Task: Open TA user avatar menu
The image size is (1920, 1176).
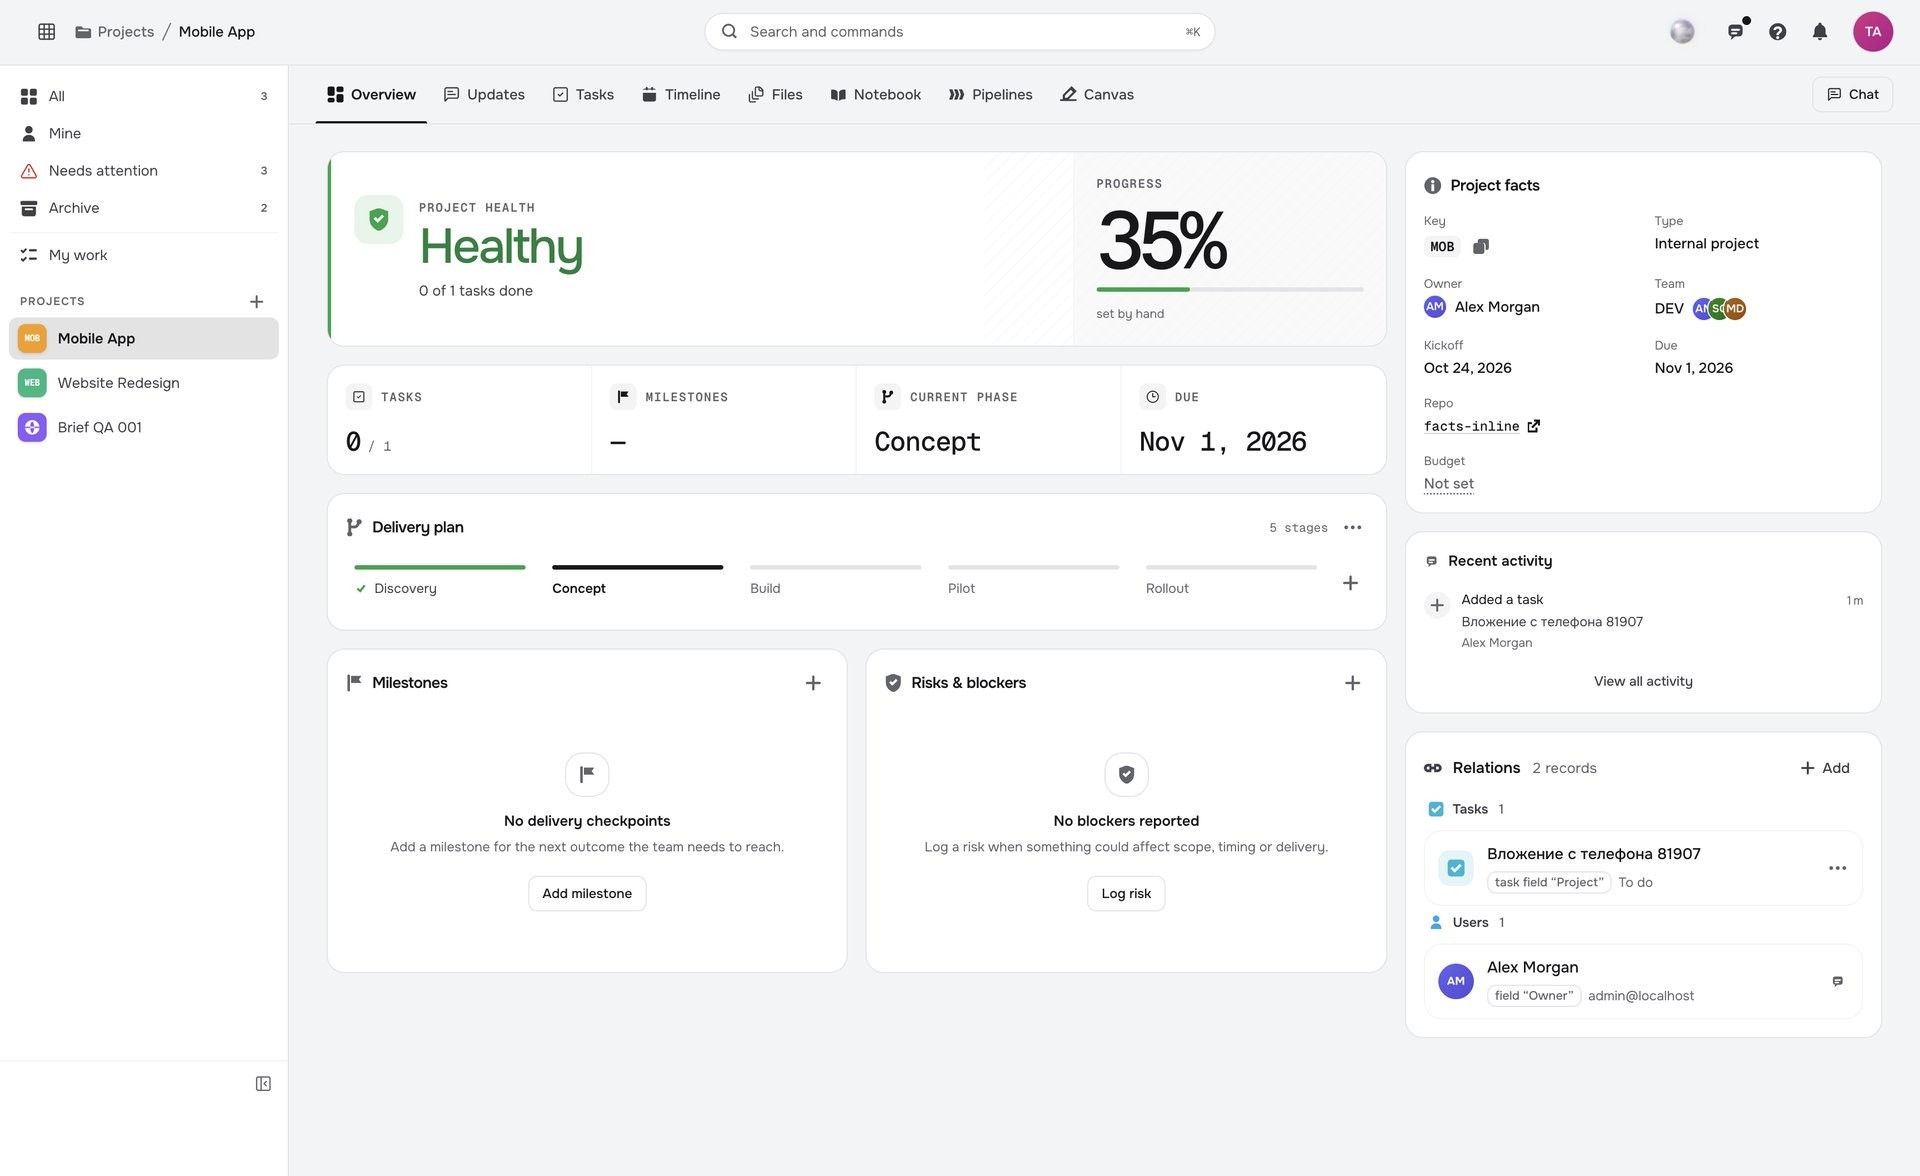Action: tap(1873, 32)
